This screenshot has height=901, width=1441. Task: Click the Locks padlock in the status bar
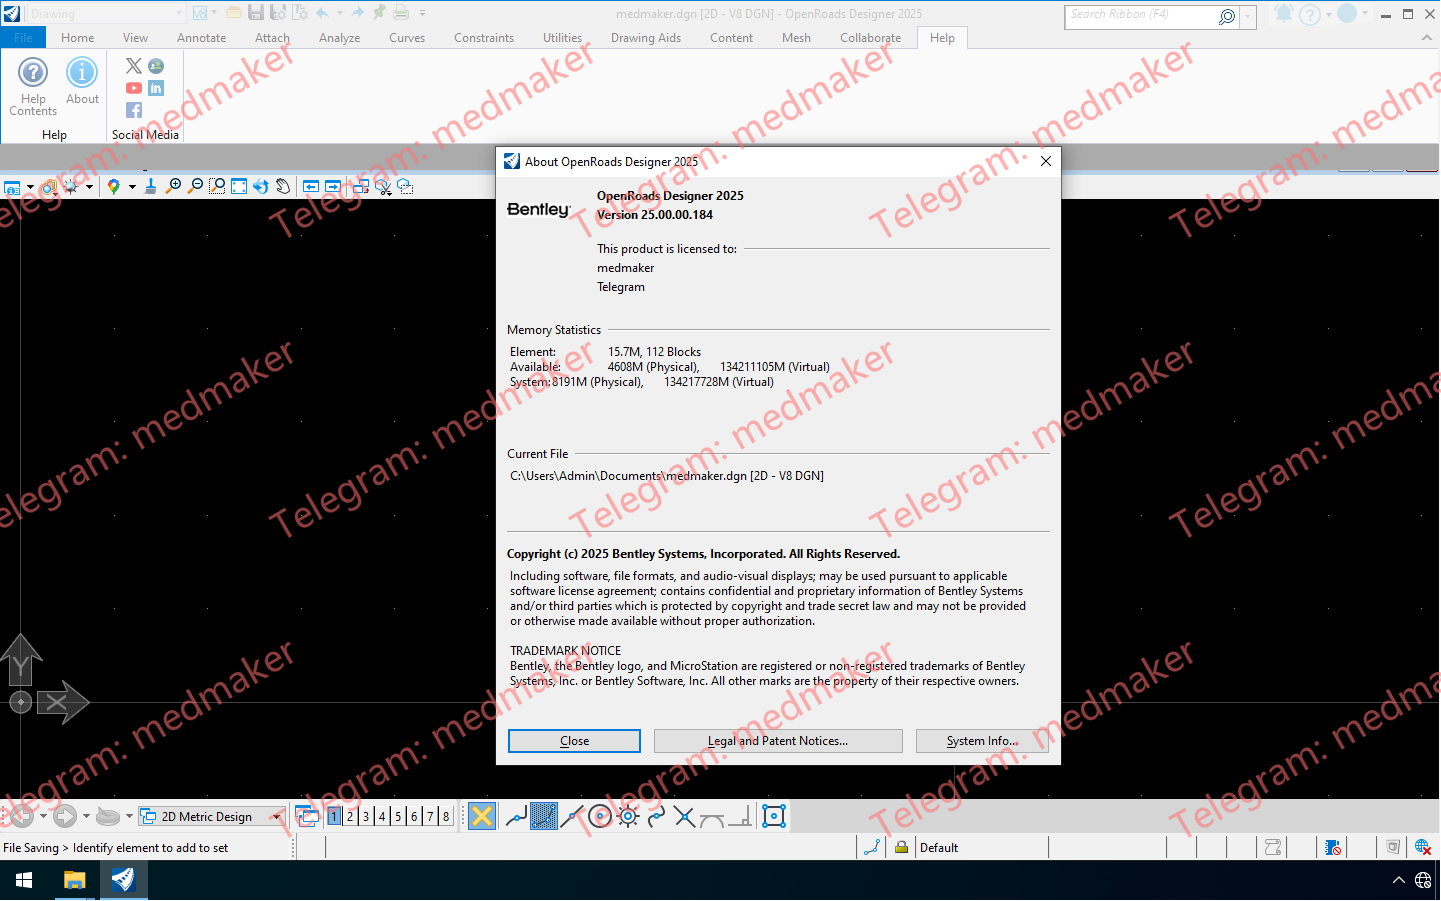click(901, 847)
